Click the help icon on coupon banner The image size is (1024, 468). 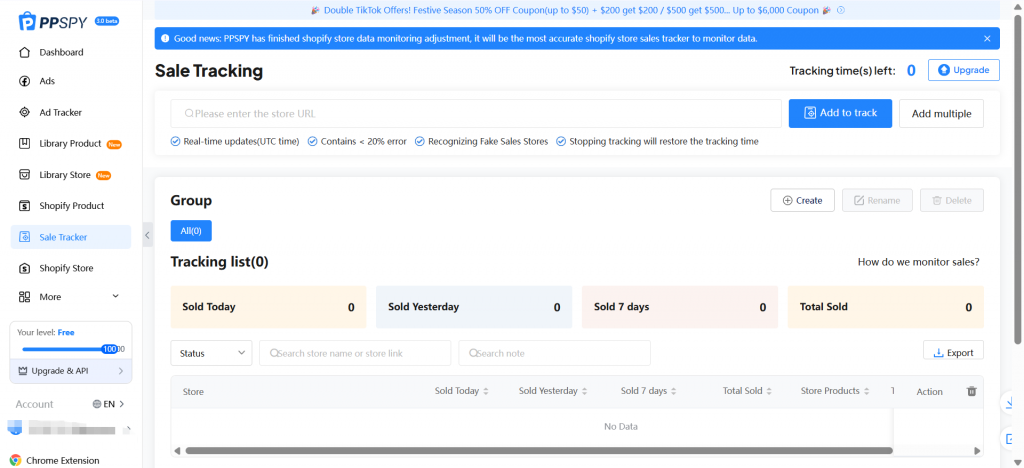pyautogui.click(x=841, y=10)
